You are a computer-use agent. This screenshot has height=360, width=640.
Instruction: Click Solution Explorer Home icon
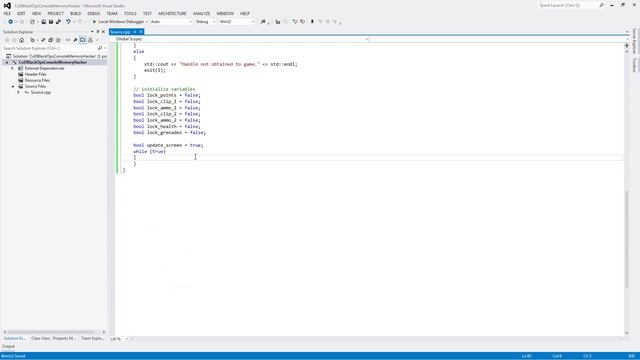tap(22, 40)
